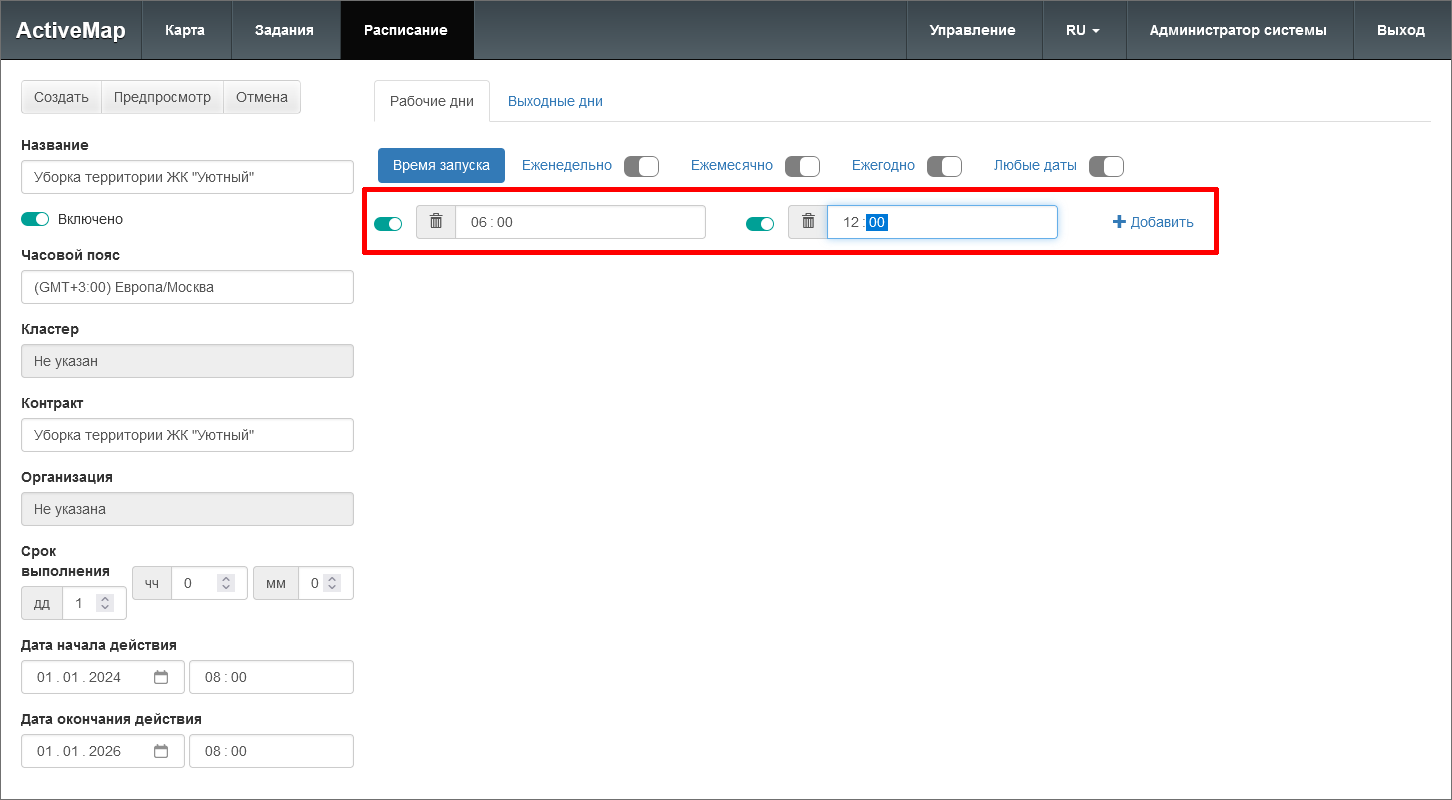Turn on the Ежегодно yearly toggle
This screenshot has height=800, width=1452.
[944, 166]
